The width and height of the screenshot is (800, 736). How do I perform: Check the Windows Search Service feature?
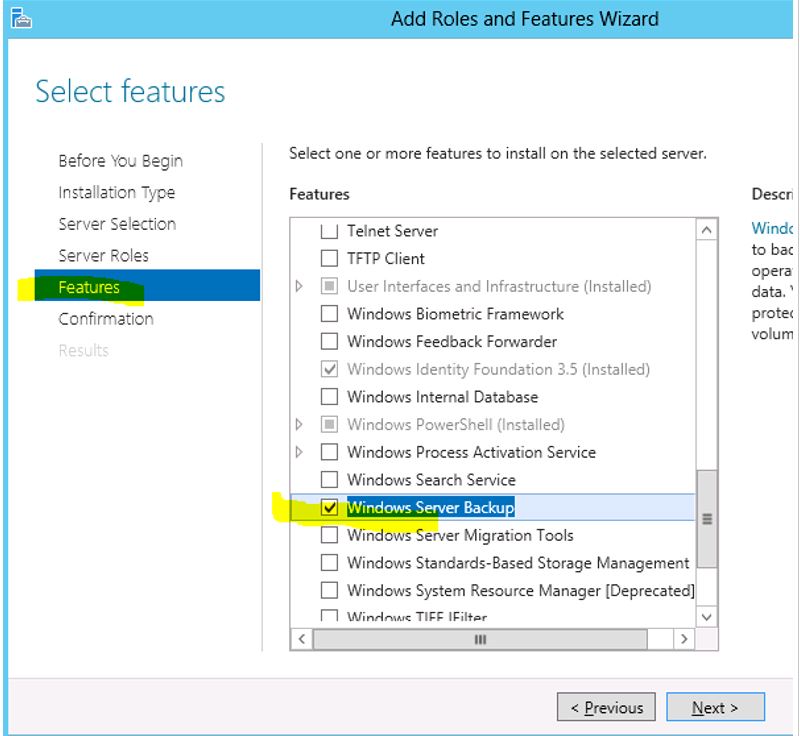[x=329, y=480]
